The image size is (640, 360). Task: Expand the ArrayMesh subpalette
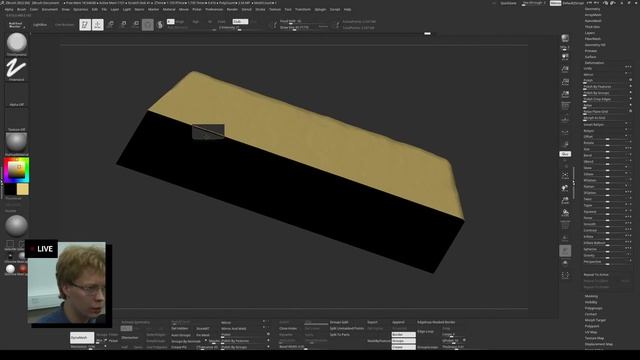593,15
